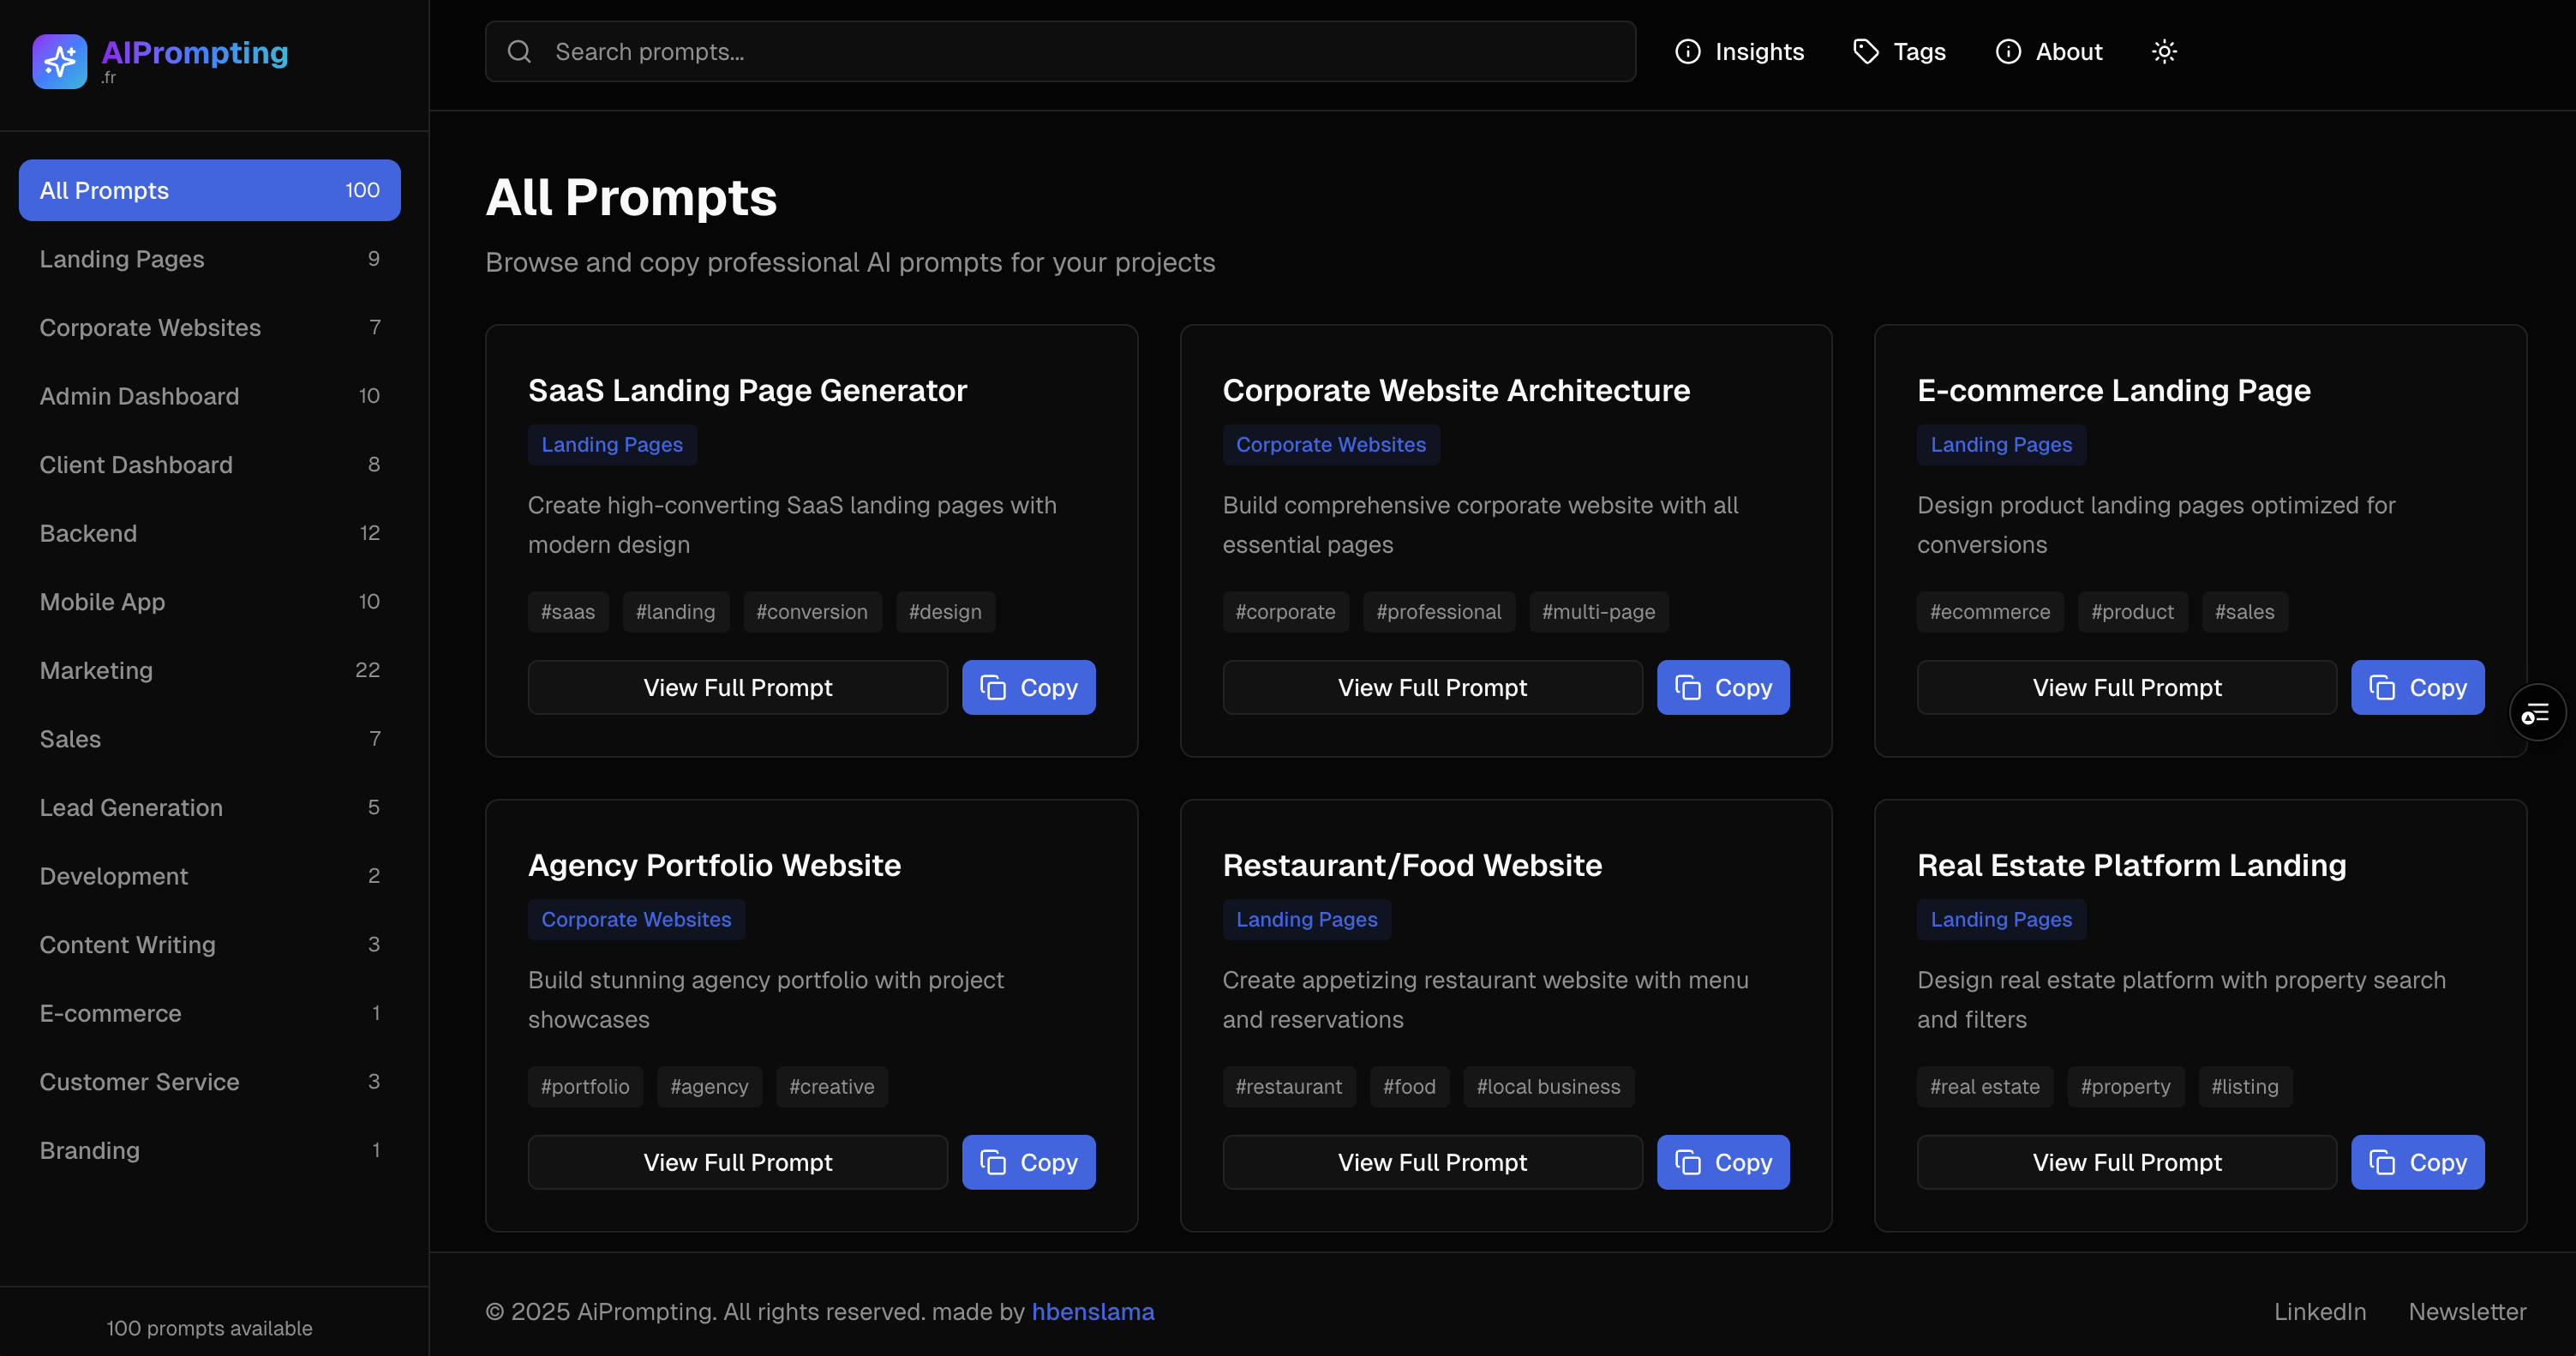Click the Tags label icon

(1865, 52)
